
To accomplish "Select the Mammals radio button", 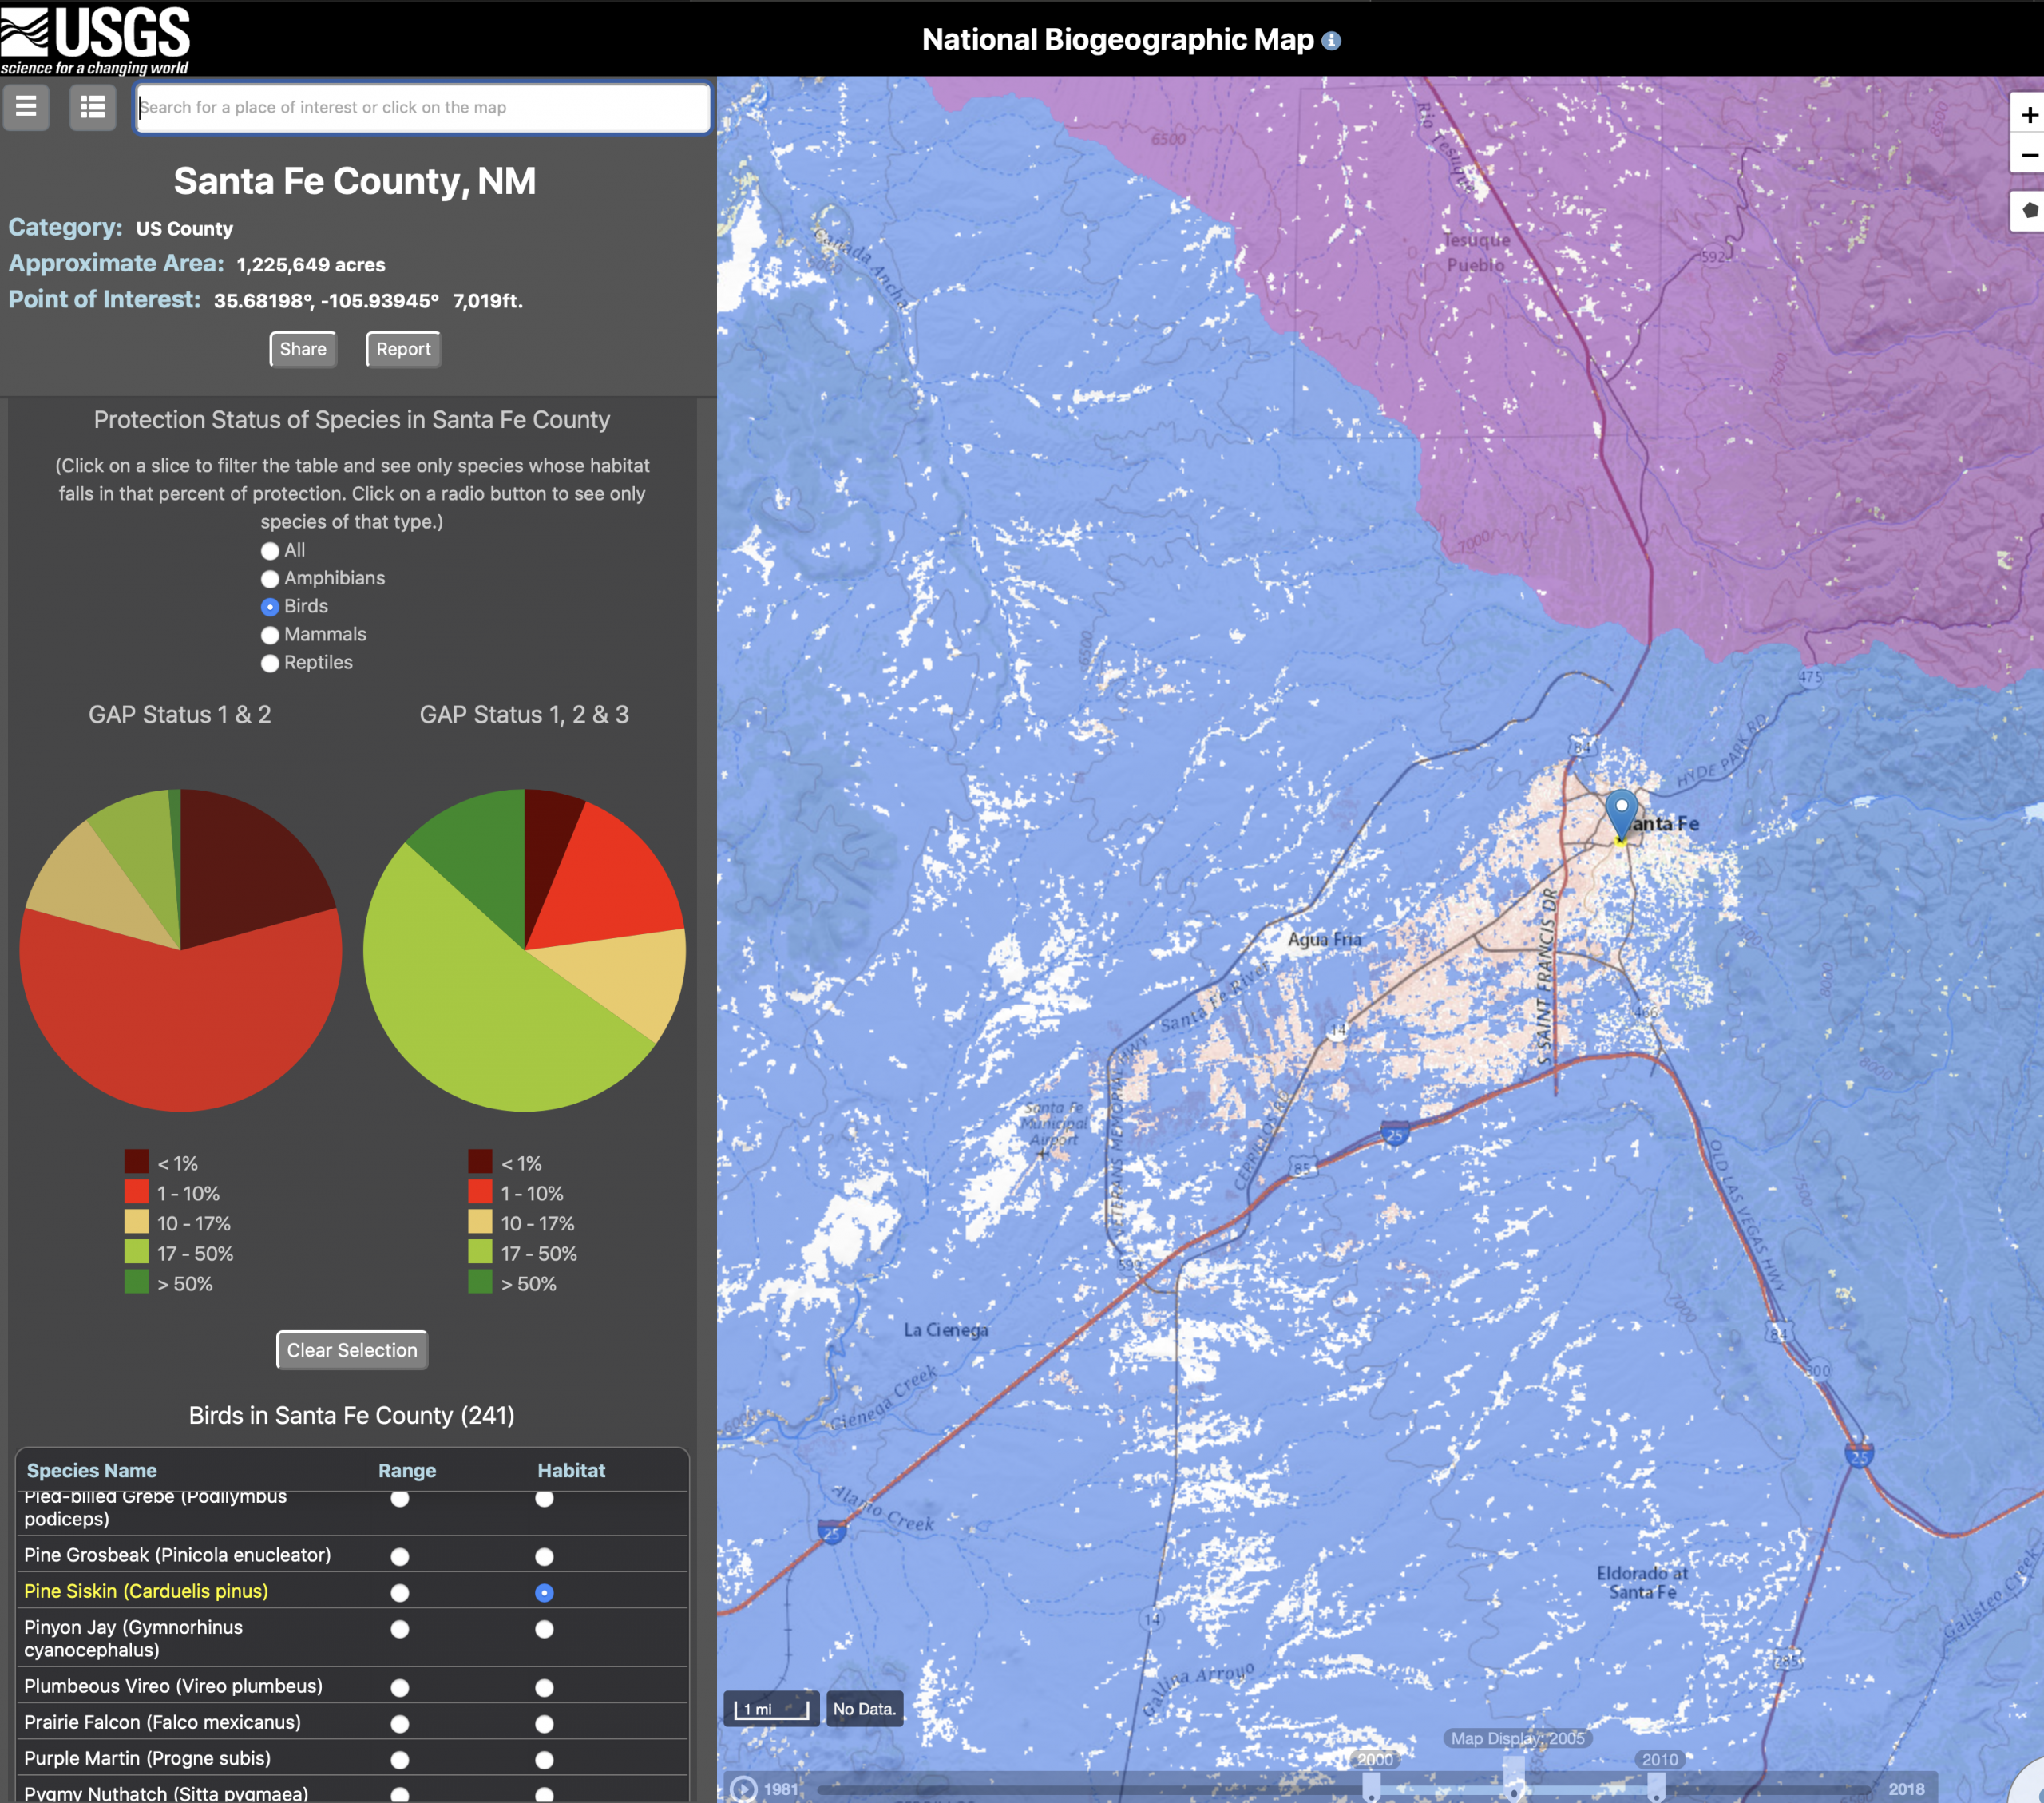I will coord(270,635).
